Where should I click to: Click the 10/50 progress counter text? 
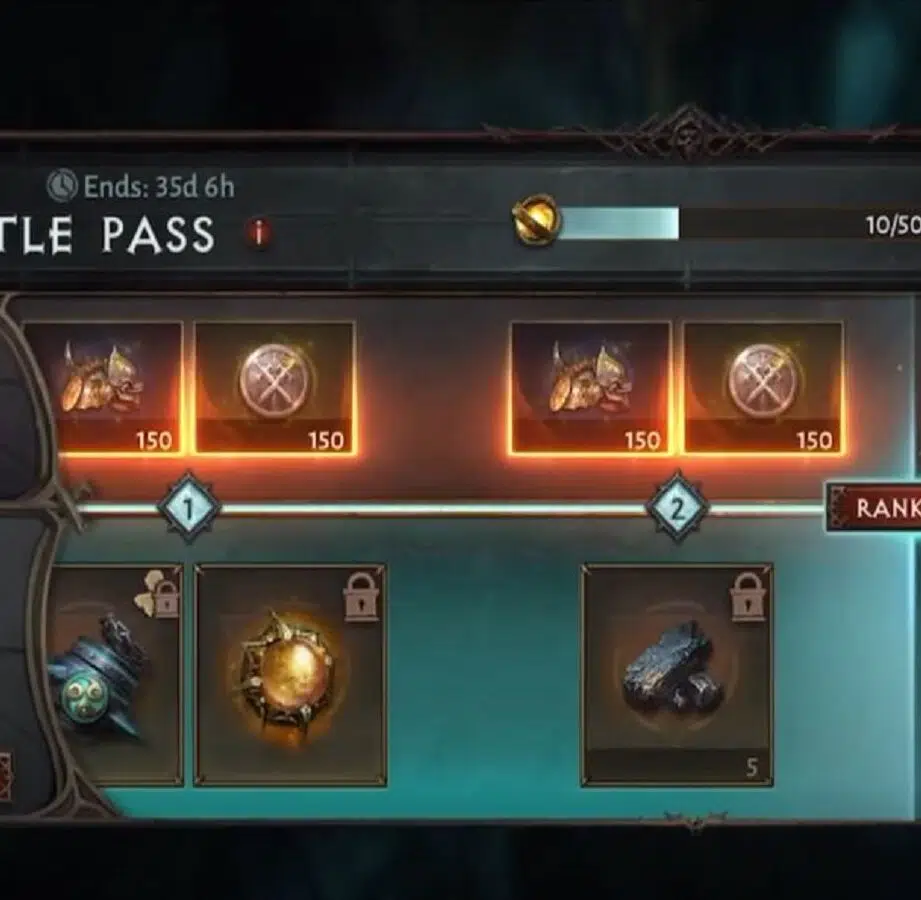pos(893,226)
